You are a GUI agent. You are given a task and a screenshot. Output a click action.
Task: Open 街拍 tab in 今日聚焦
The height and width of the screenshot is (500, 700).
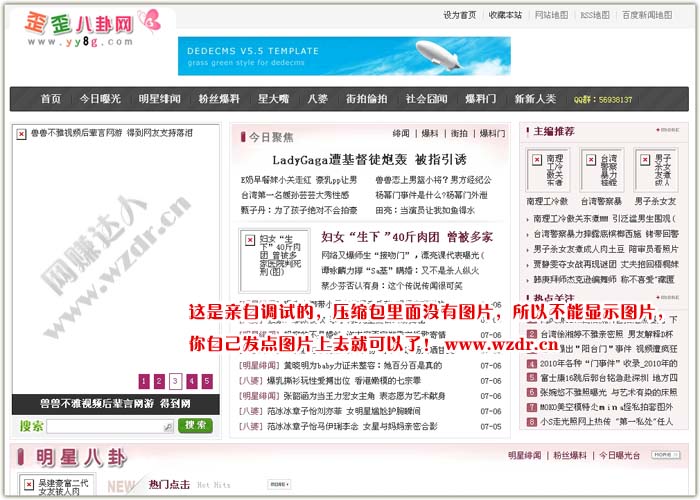(x=459, y=133)
